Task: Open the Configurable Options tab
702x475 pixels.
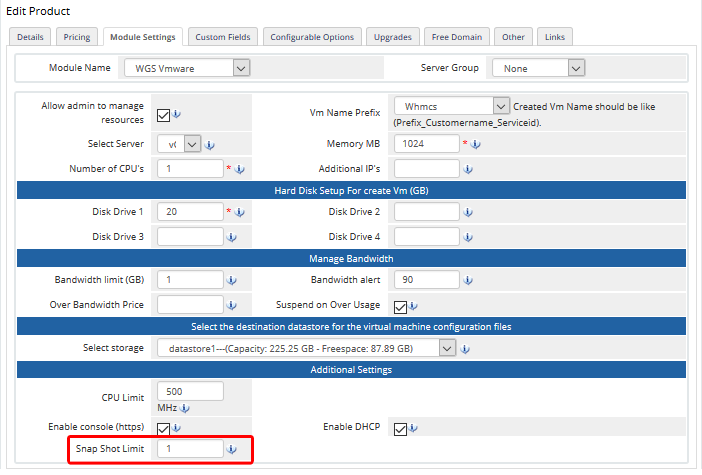Action: coord(314,37)
